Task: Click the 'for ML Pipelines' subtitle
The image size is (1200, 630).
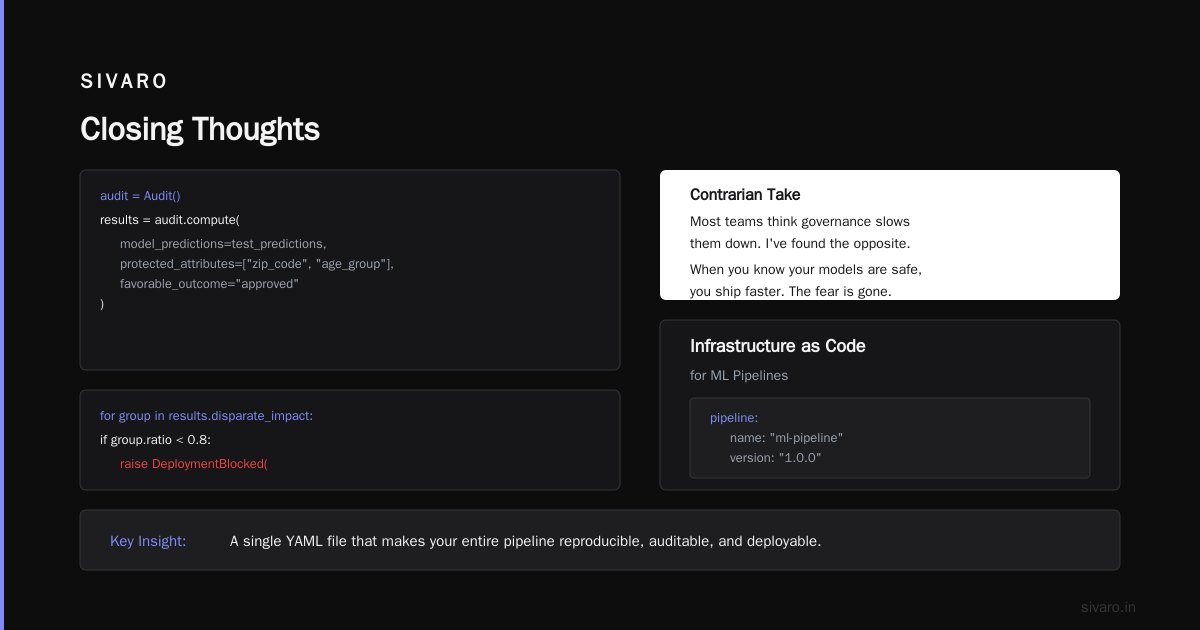Action: (x=739, y=375)
